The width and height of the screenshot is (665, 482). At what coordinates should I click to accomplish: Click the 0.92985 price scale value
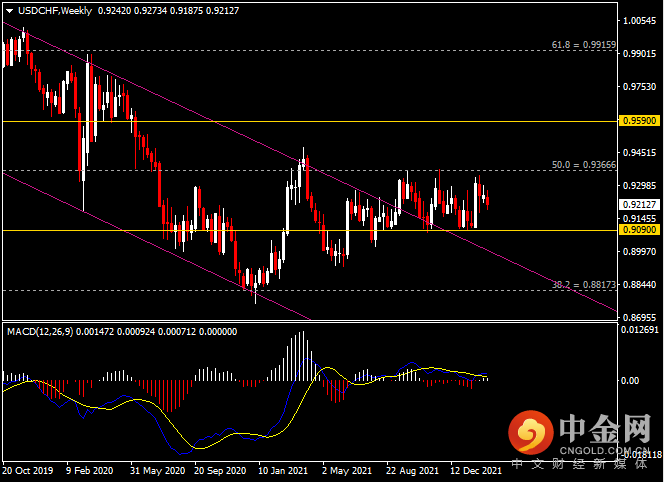click(x=640, y=186)
